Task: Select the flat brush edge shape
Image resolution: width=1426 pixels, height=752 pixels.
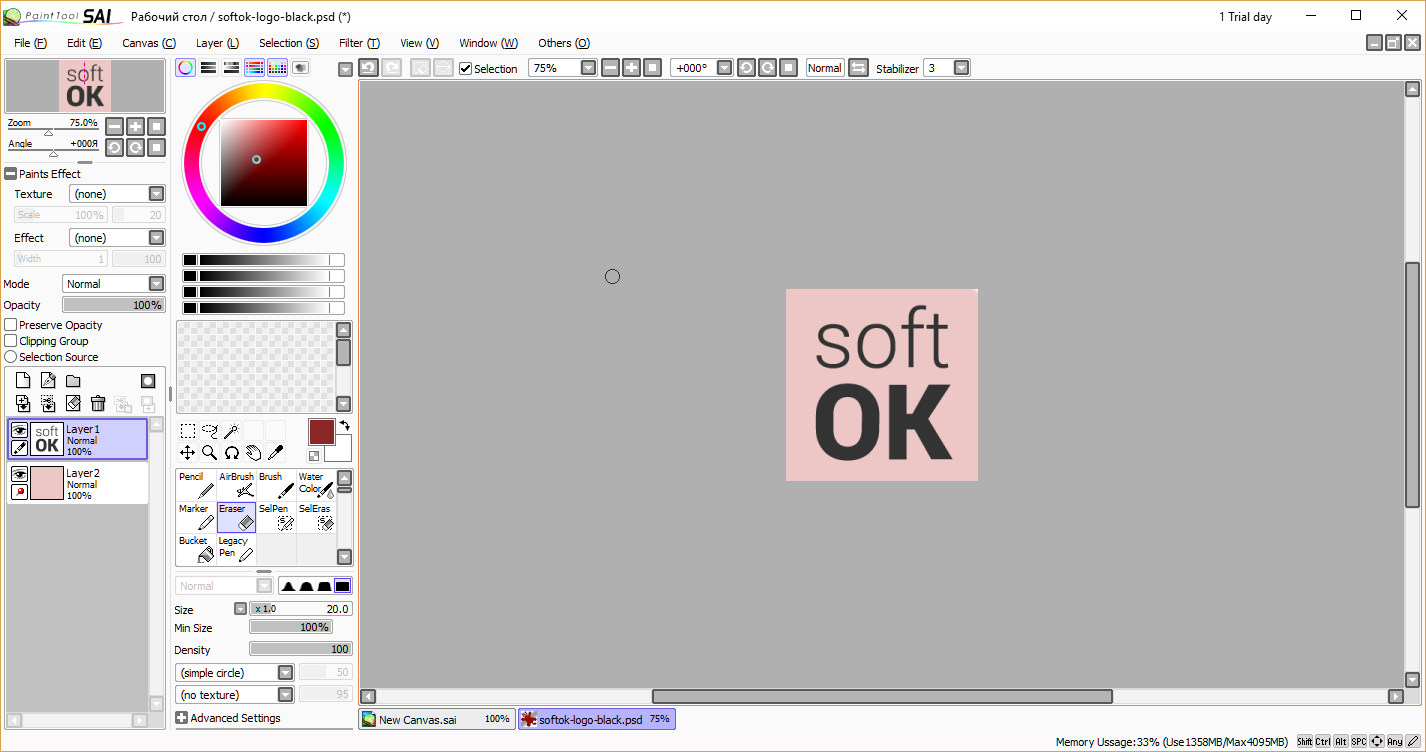Action: pos(343,586)
